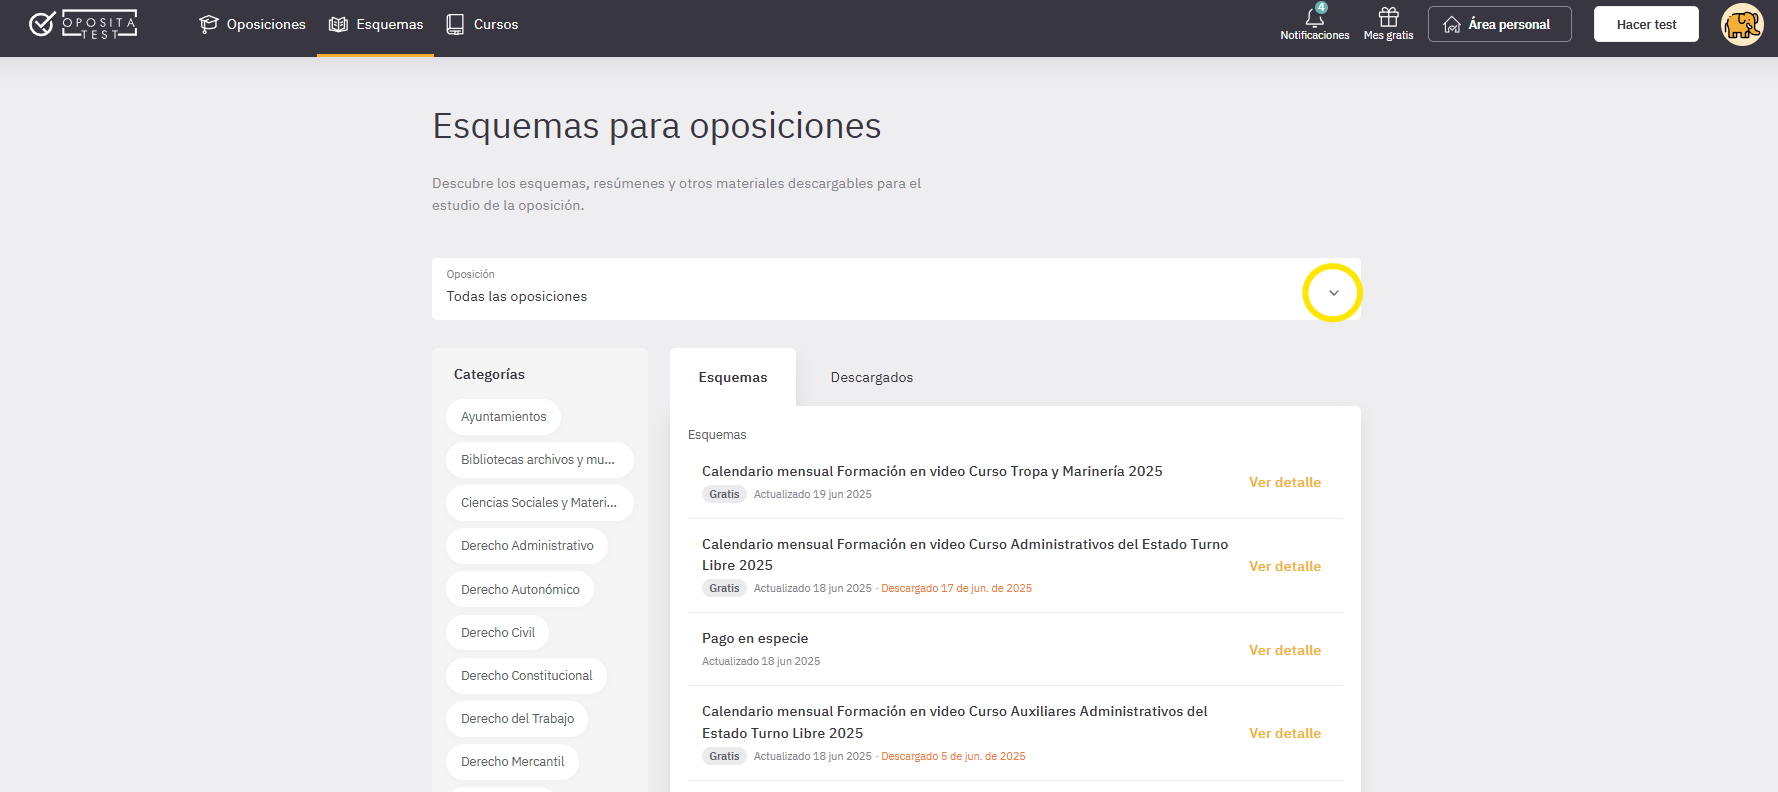Click the graduation cap Oposiciones icon

pyautogui.click(x=208, y=24)
